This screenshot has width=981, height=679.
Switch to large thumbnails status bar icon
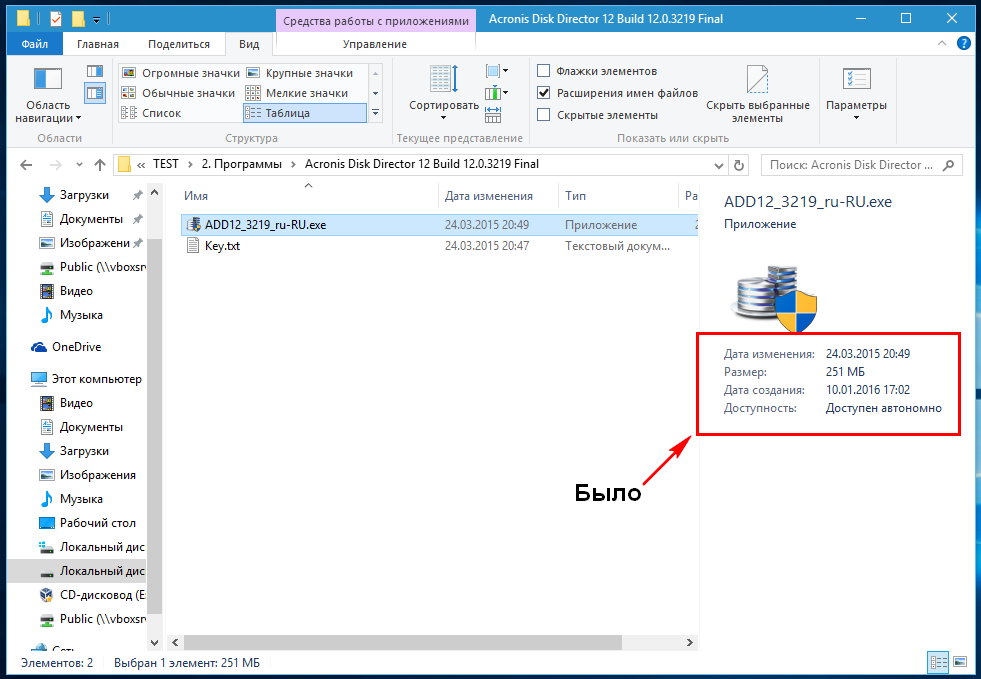point(960,662)
